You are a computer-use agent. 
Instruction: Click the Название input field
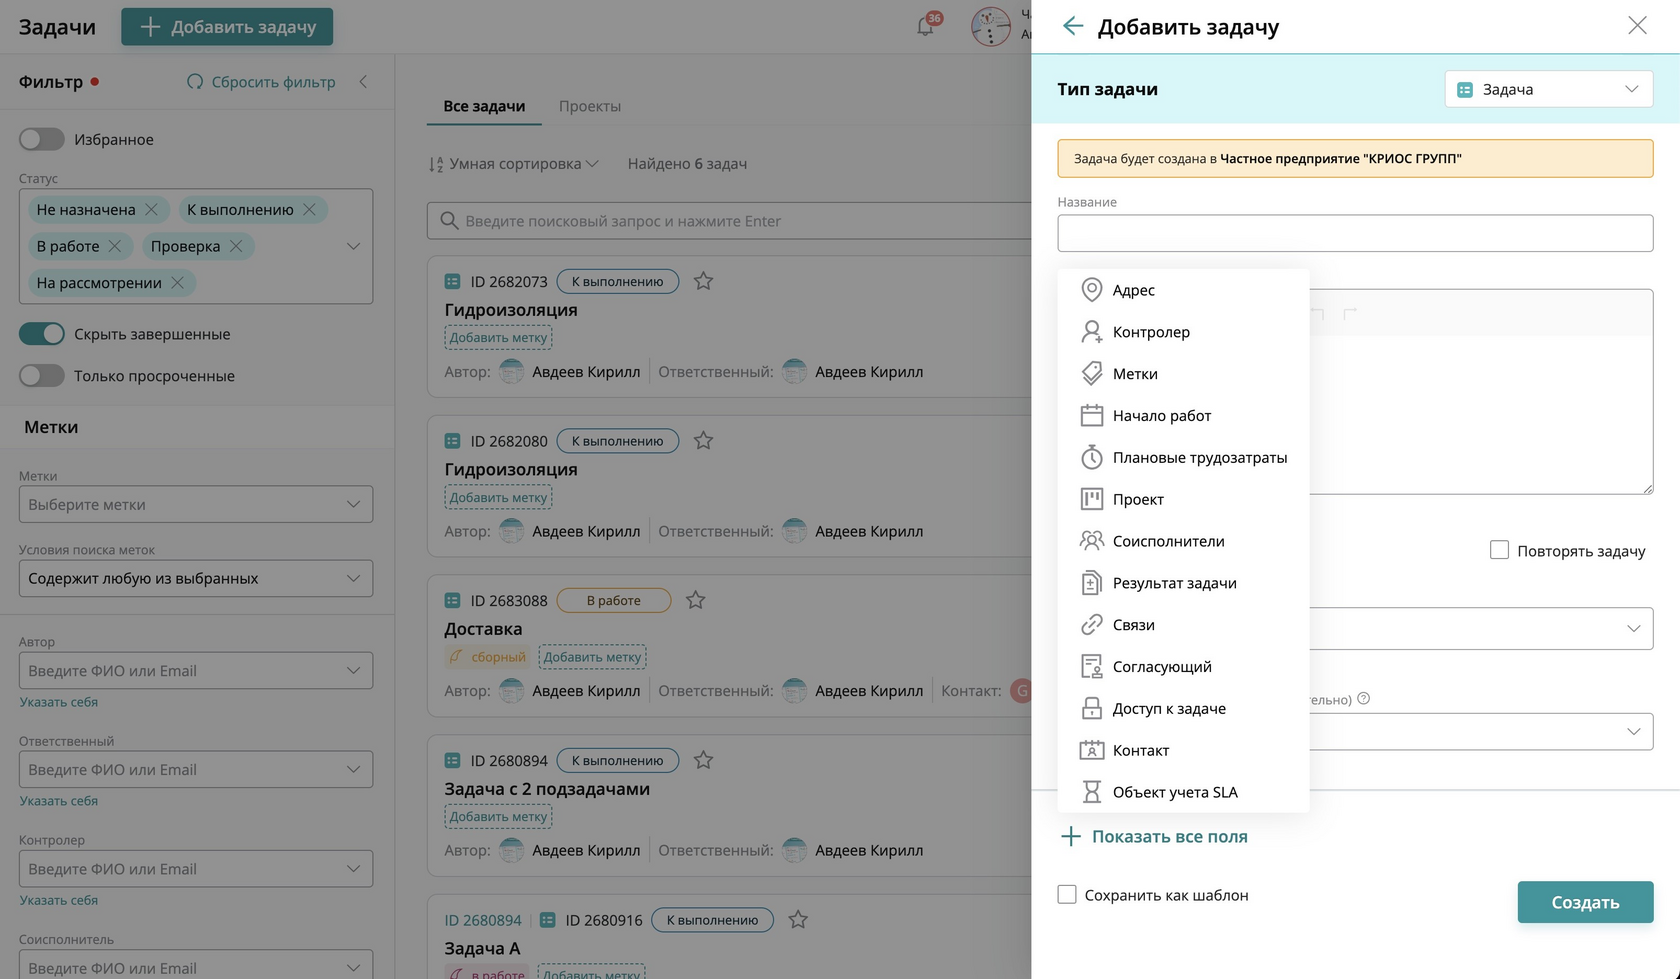point(1355,233)
